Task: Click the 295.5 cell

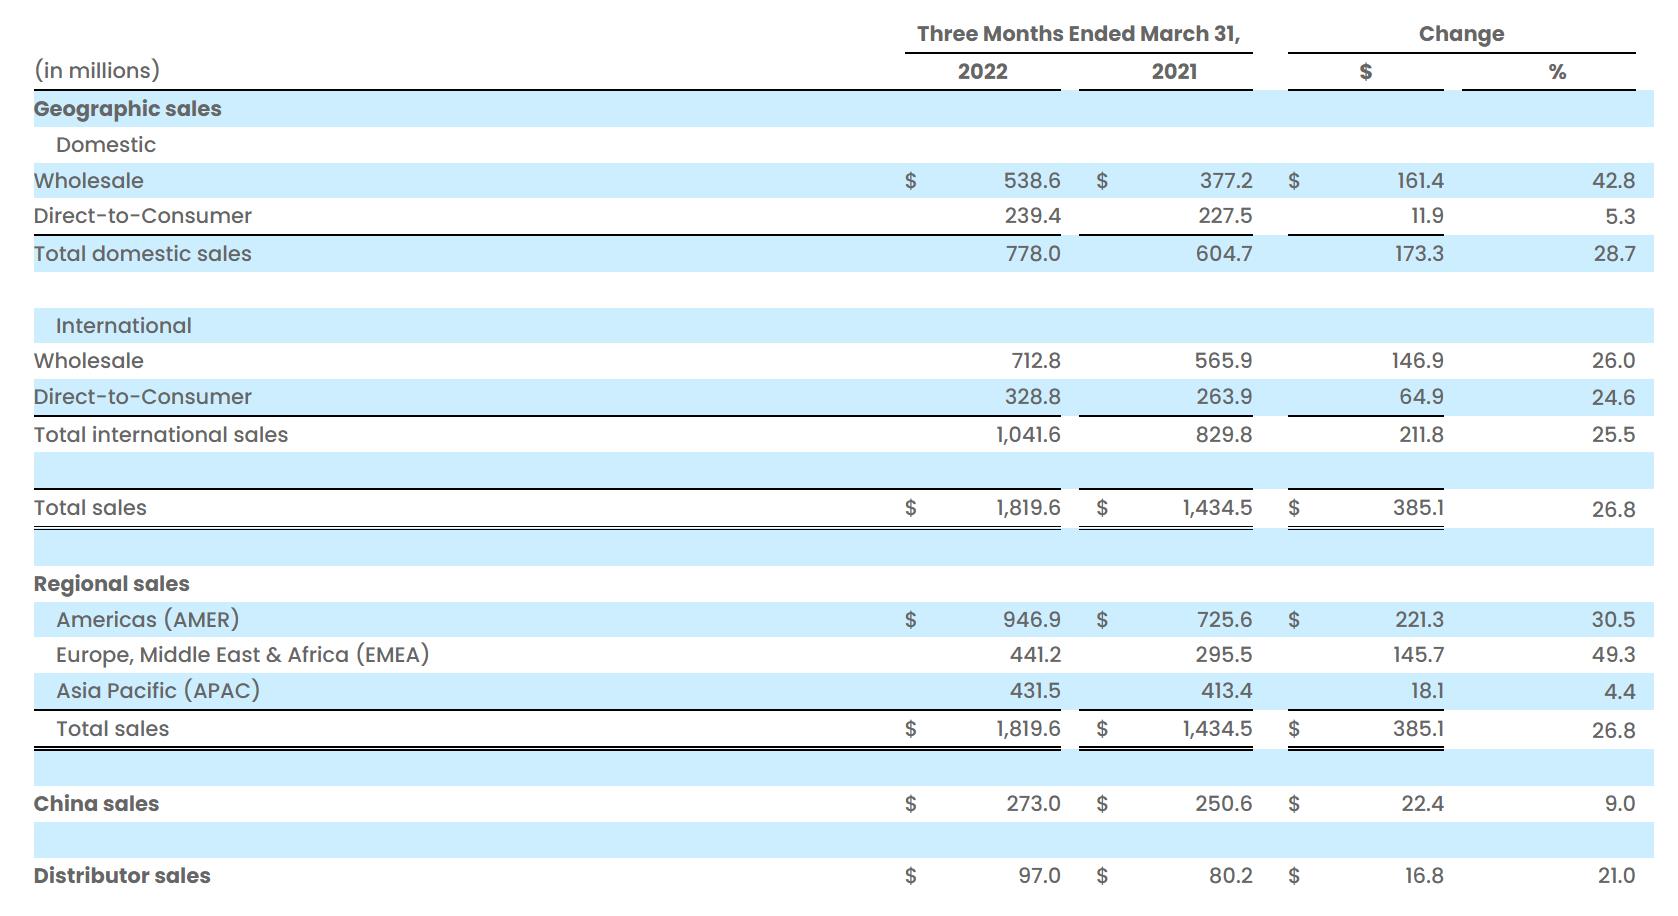Action: (1224, 655)
